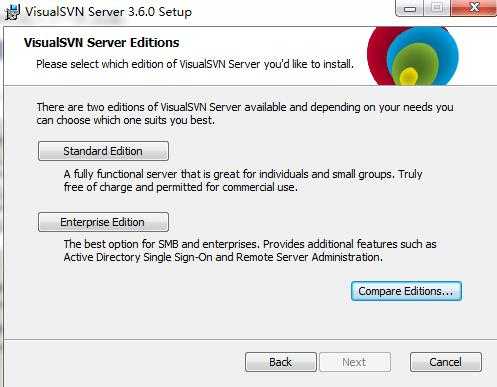Choose the Enterprise Edition button
The image size is (497, 387).
click(103, 222)
